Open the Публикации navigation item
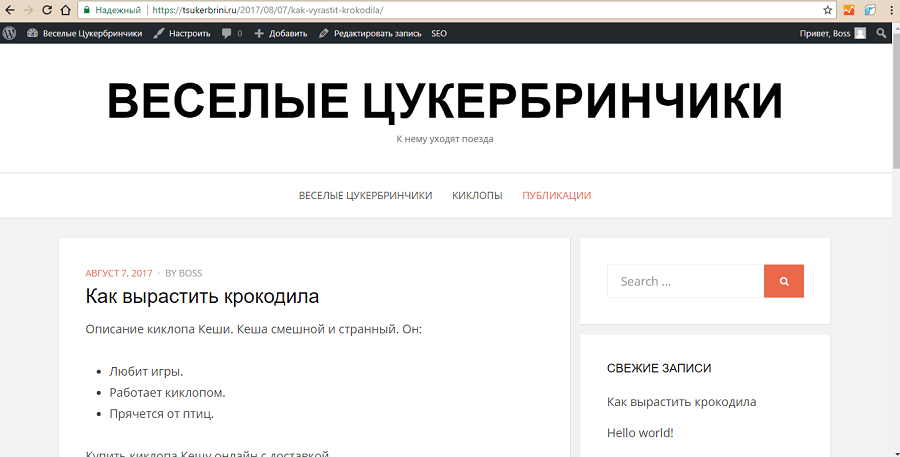This screenshot has height=457, width=900. 556,195
